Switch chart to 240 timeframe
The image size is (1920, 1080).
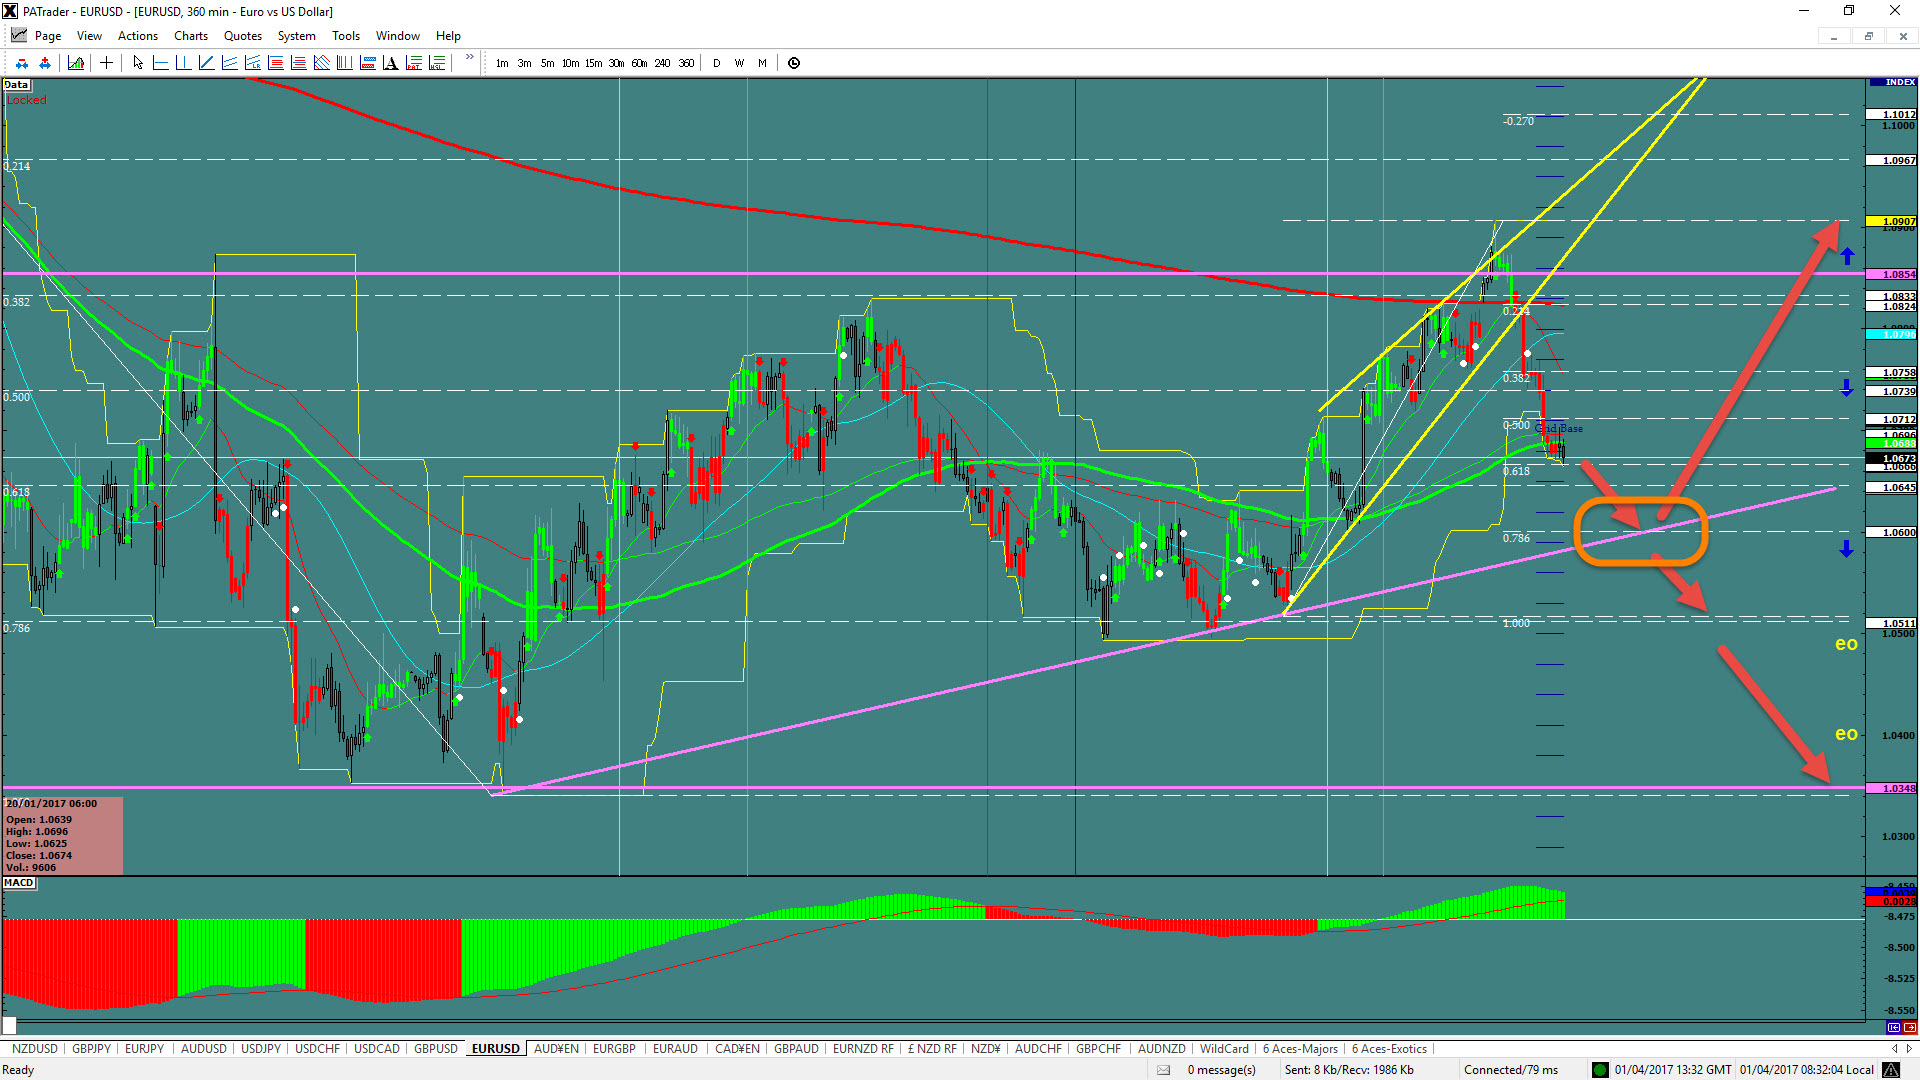tap(662, 63)
